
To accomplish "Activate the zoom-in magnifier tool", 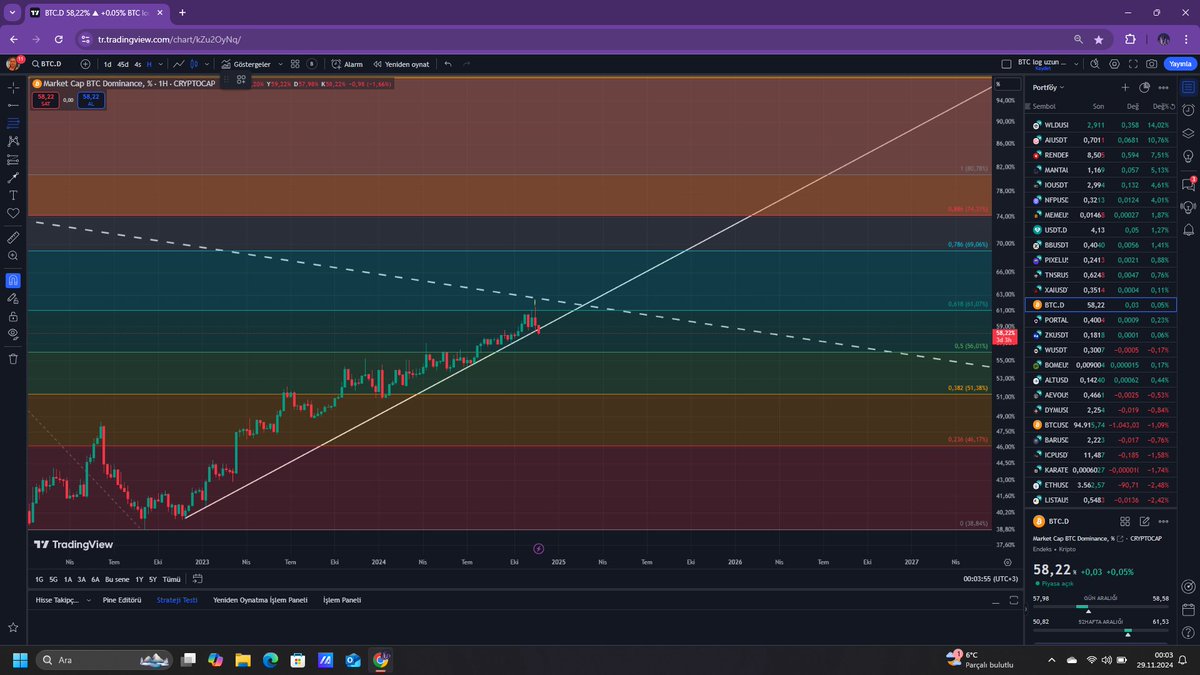I will [13, 255].
